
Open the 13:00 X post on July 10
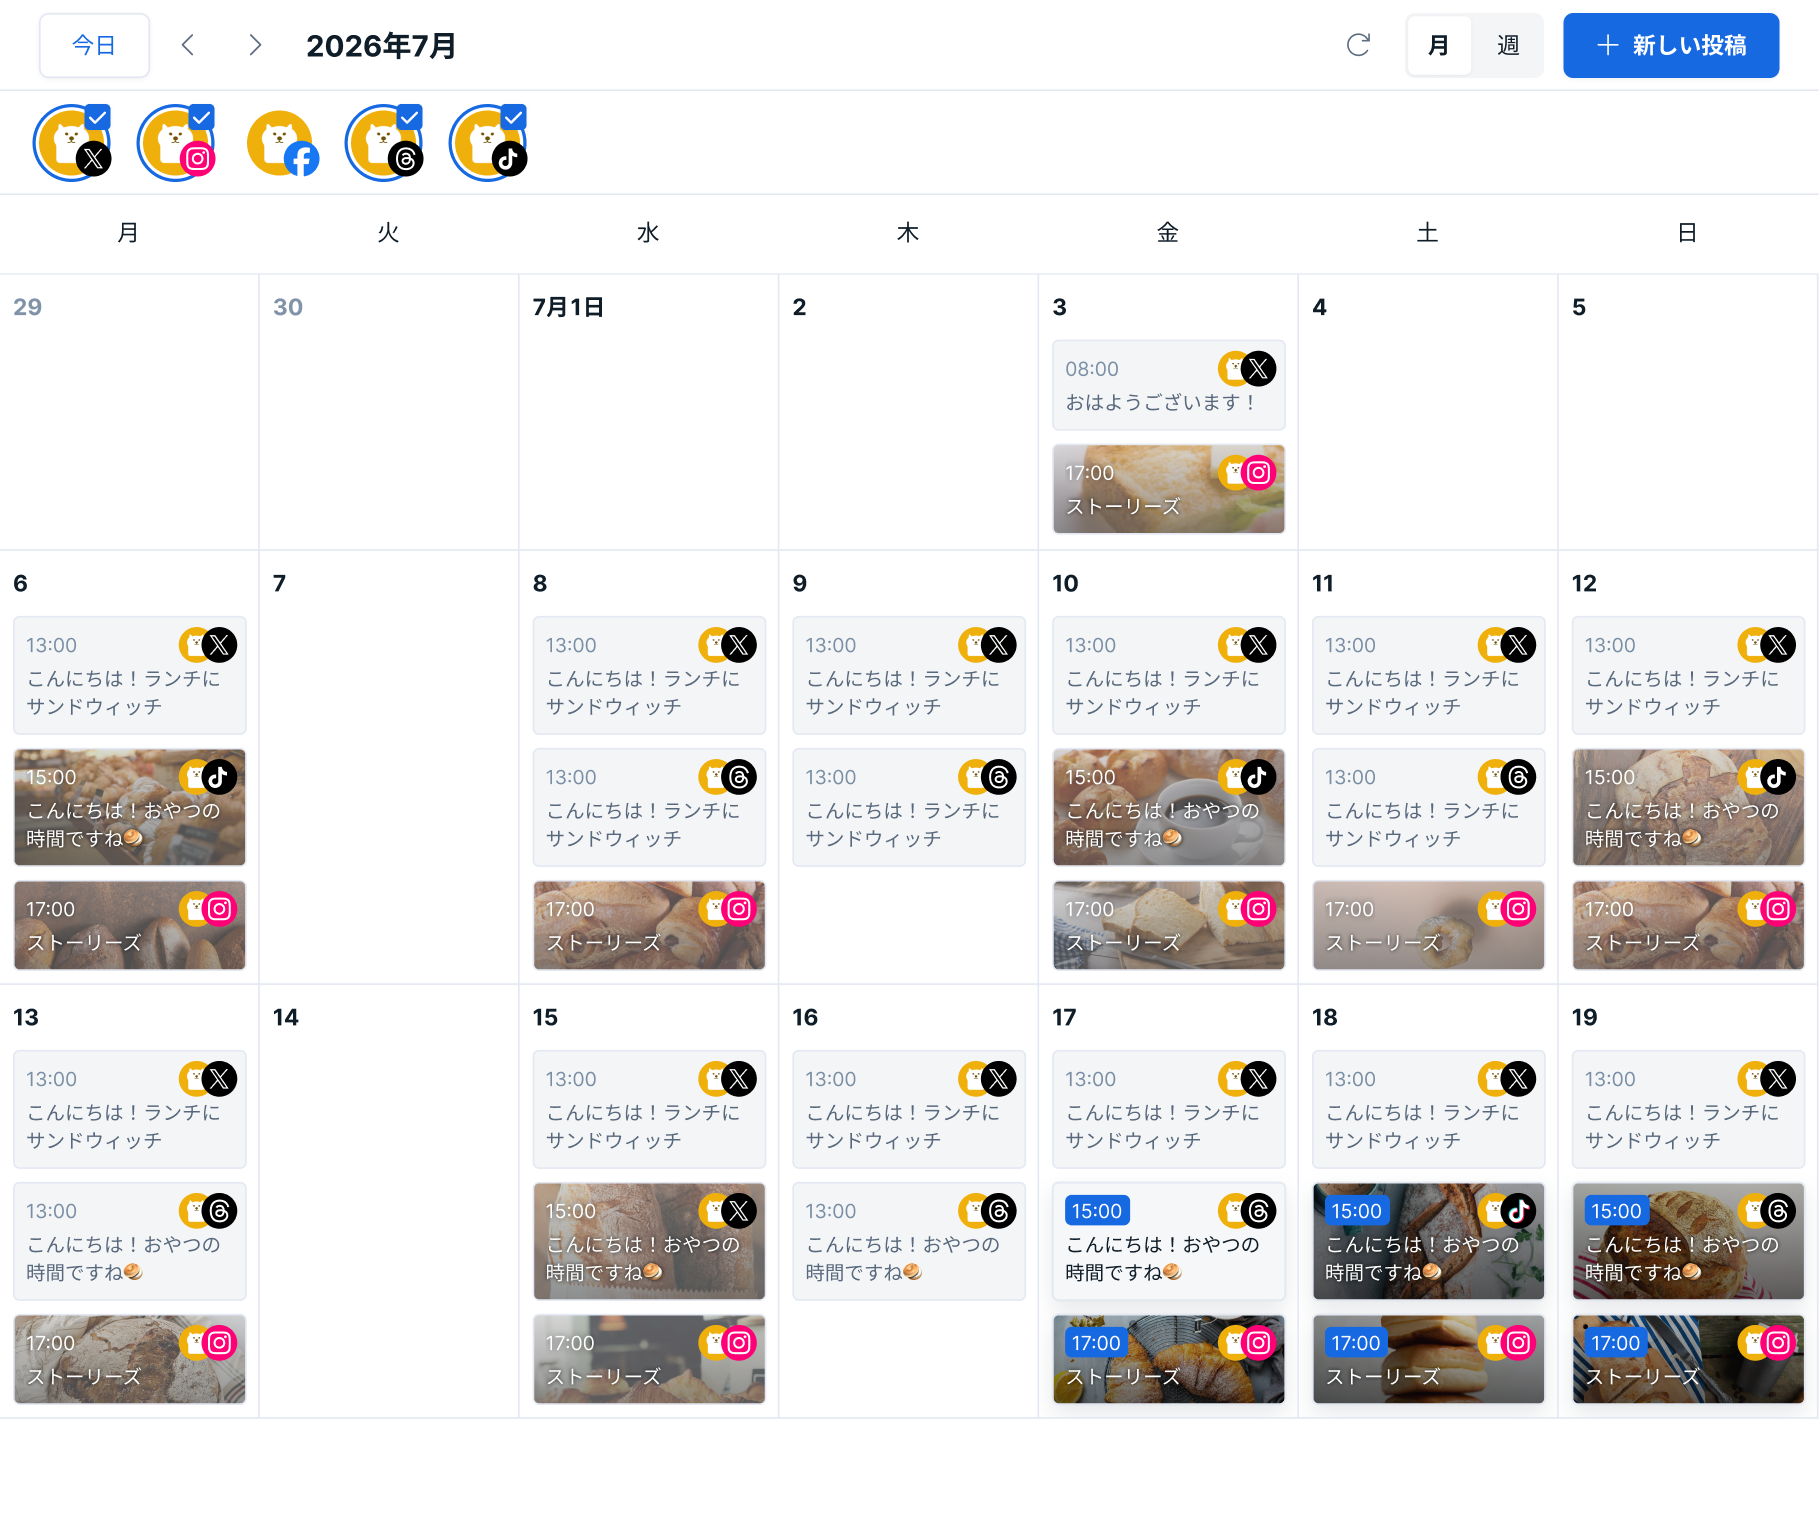(x=1169, y=675)
